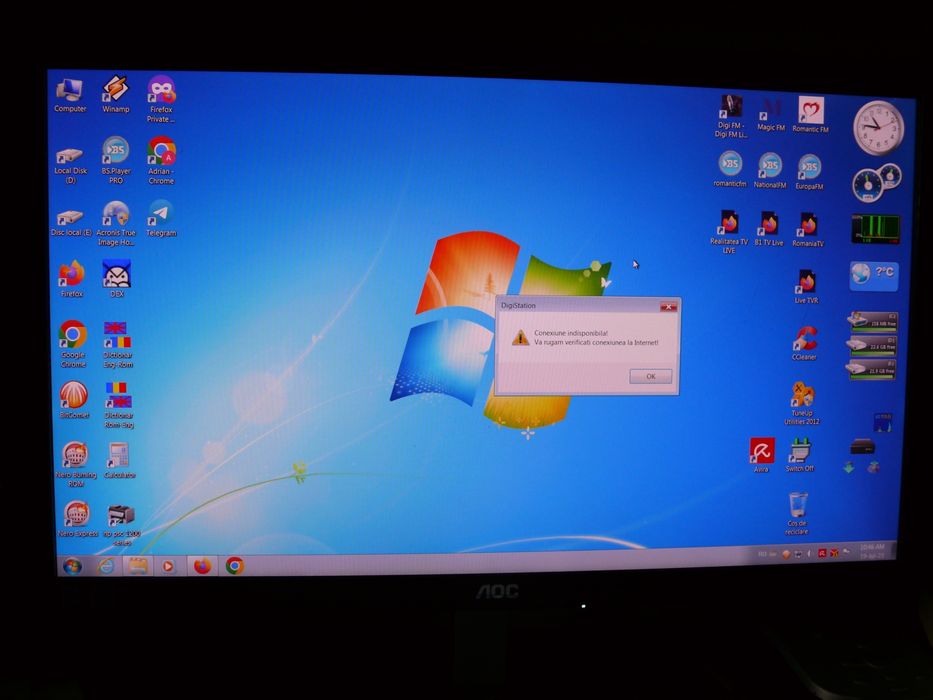Select the Cos de reciclare recycle bin

pos(797,513)
